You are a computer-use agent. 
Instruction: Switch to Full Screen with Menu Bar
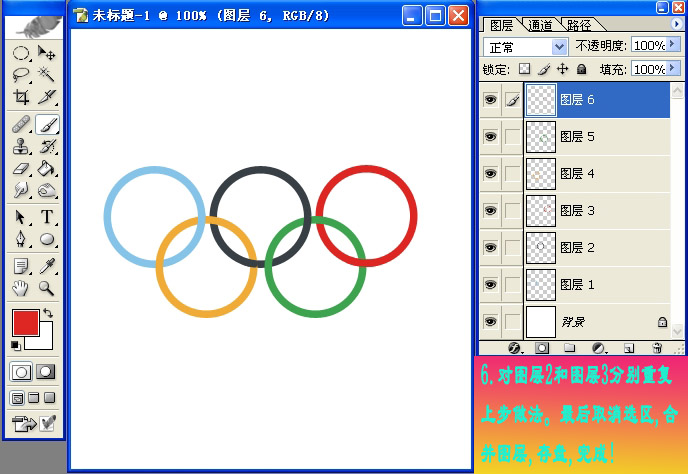coord(33,398)
